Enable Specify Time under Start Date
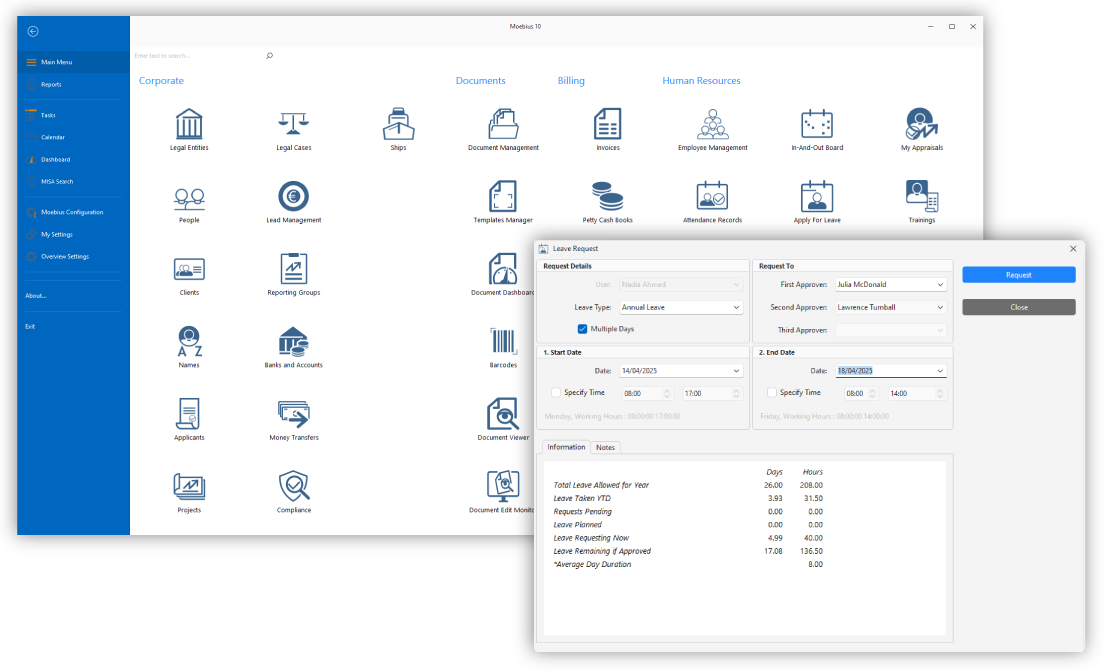 [556, 393]
